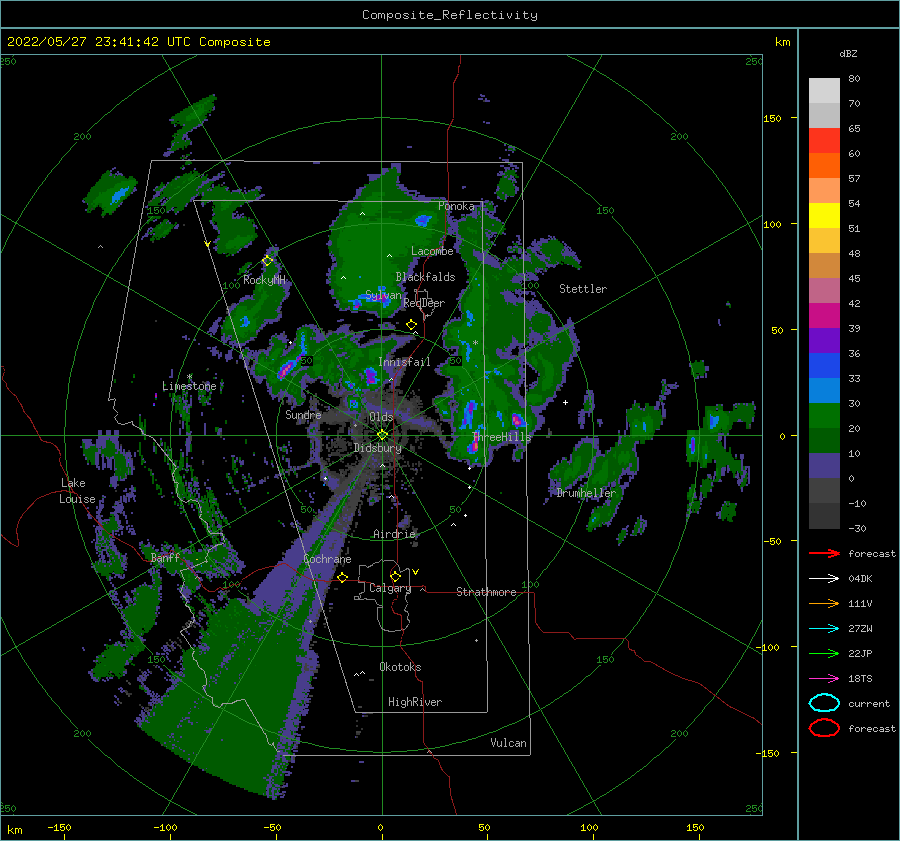Click the white 04DK arrow in legend
This screenshot has height=841, width=900.
pos(824,579)
